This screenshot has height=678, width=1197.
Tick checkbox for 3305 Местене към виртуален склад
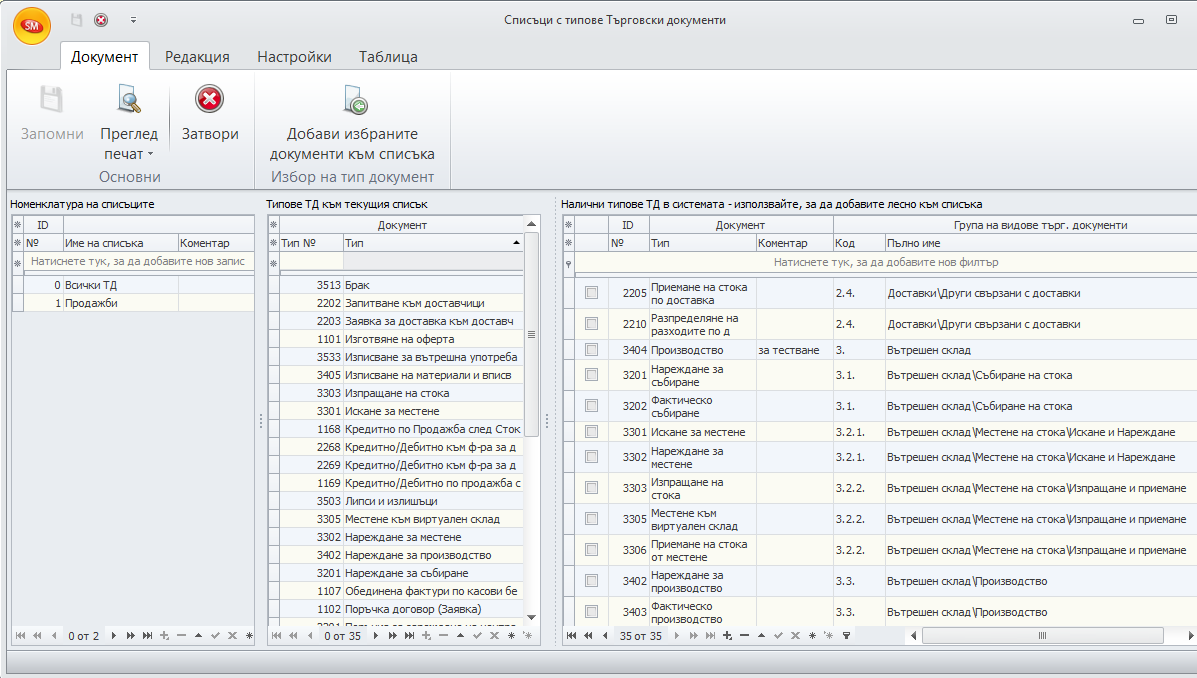click(x=592, y=519)
